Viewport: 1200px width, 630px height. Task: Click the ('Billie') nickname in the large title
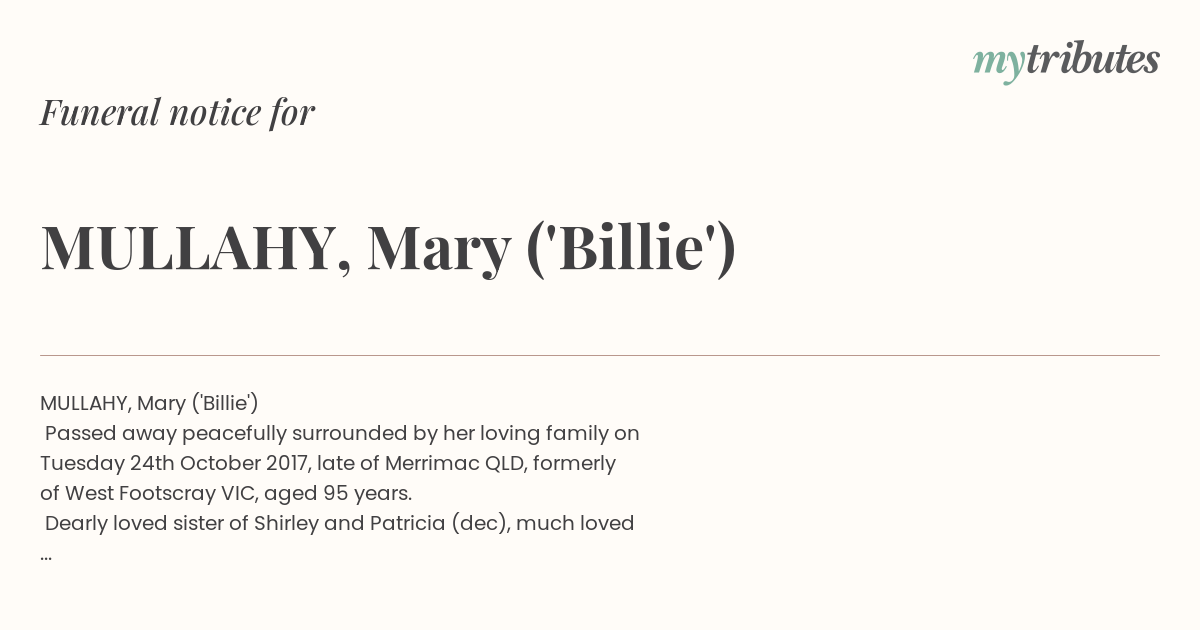pyautogui.click(x=631, y=247)
